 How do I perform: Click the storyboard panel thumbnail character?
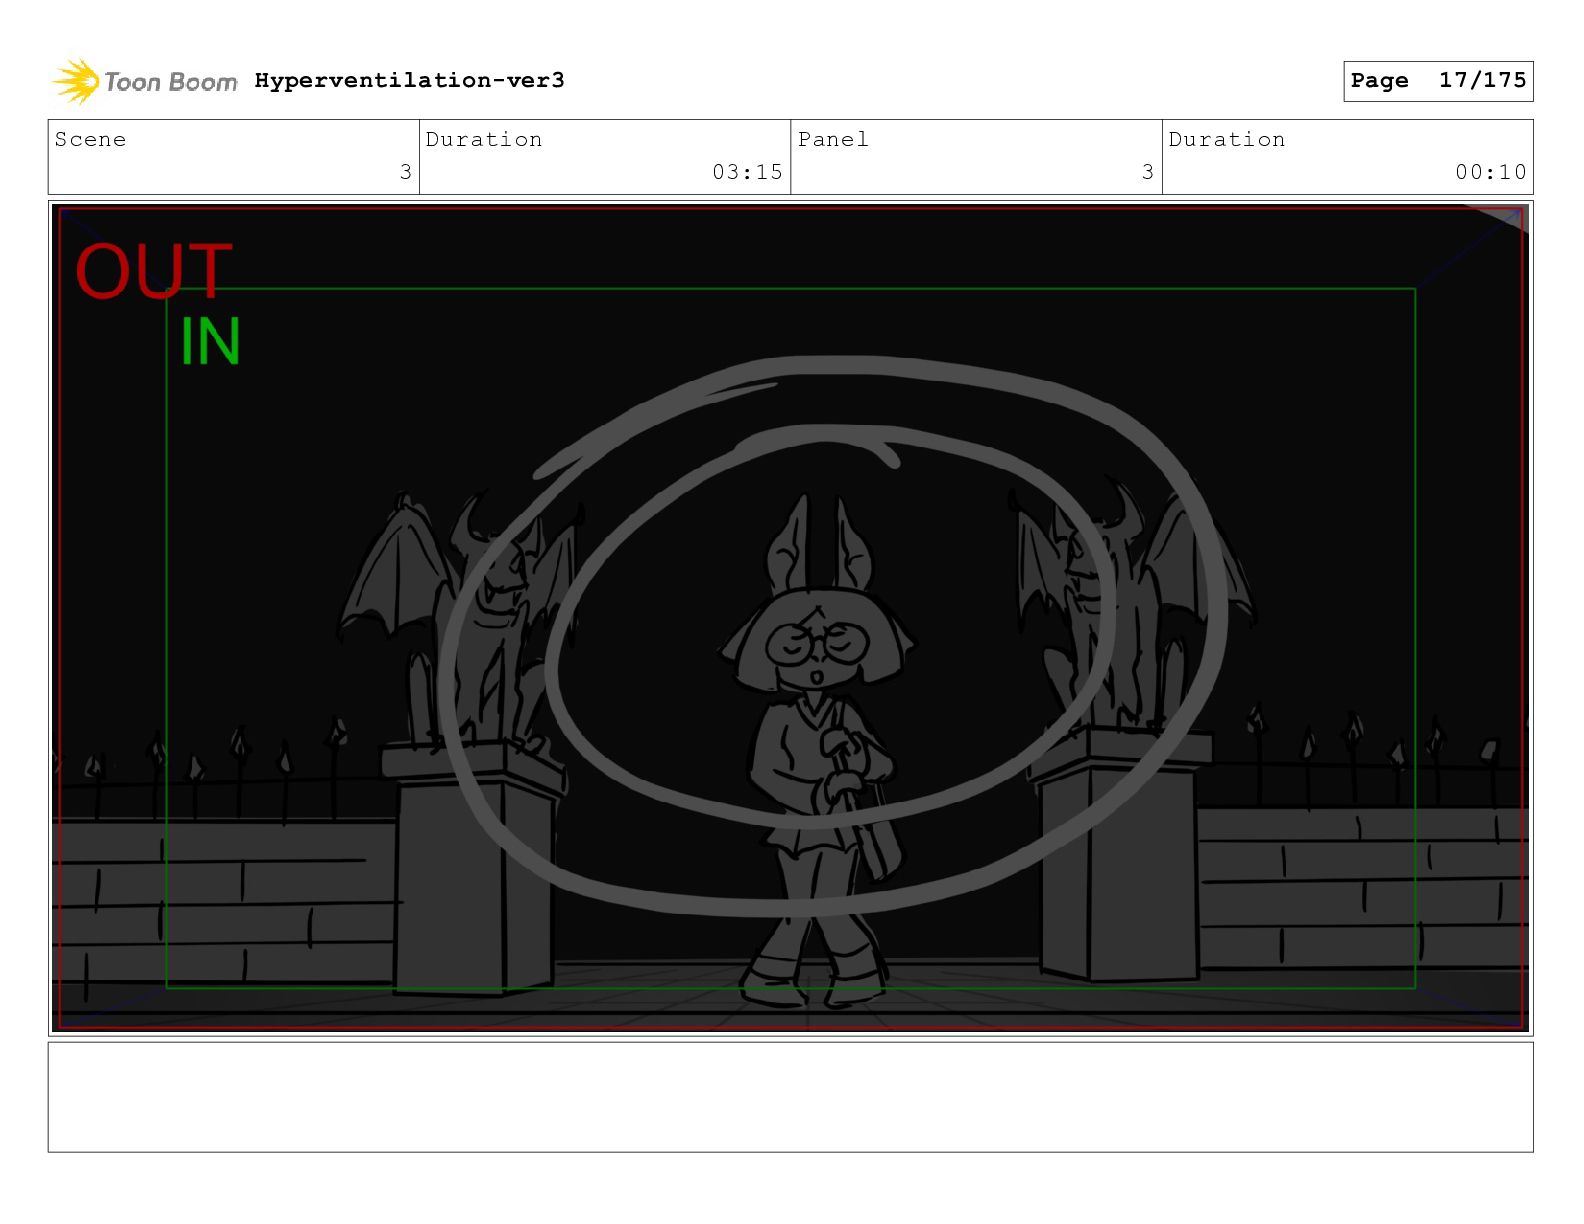click(816, 750)
